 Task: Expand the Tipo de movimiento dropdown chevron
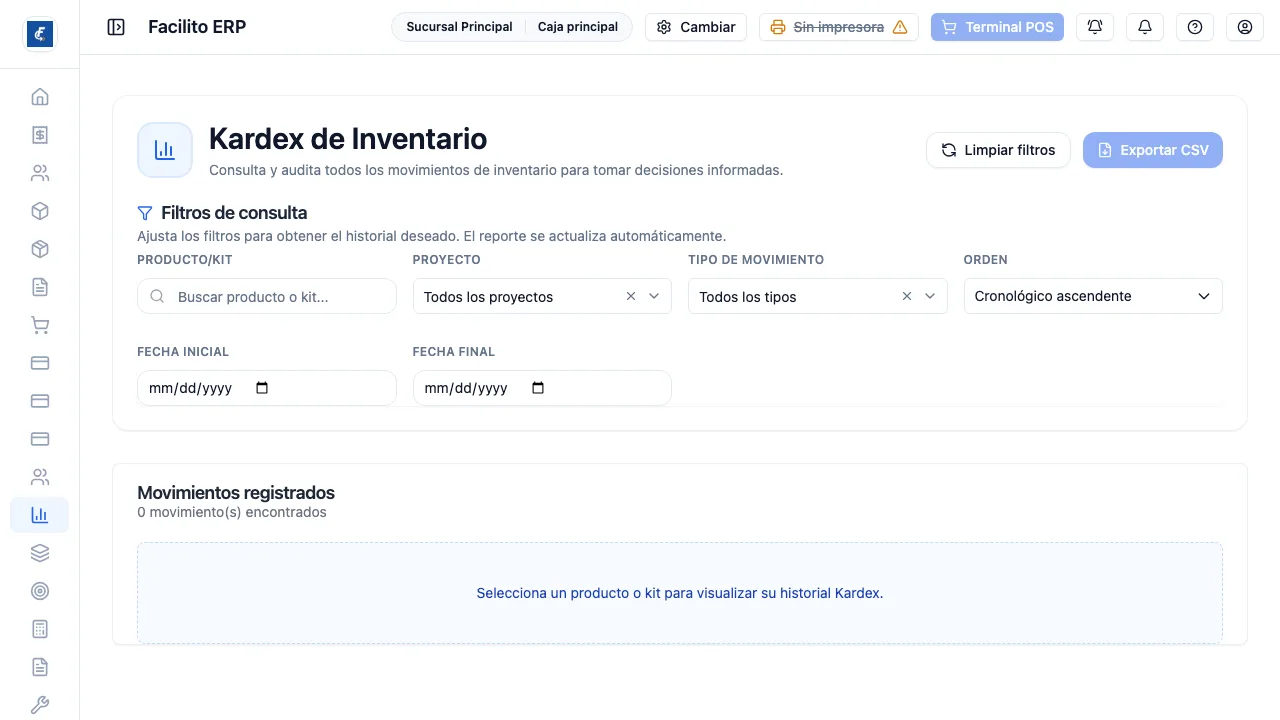click(x=930, y=296)
